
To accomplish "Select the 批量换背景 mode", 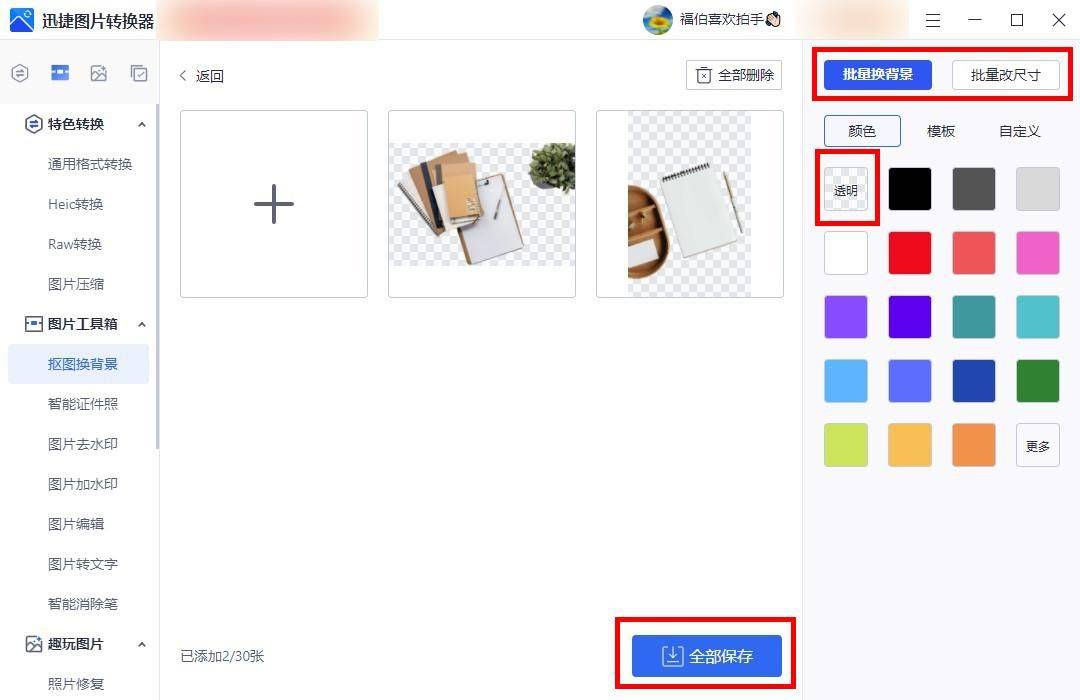I will coord(878,75).
